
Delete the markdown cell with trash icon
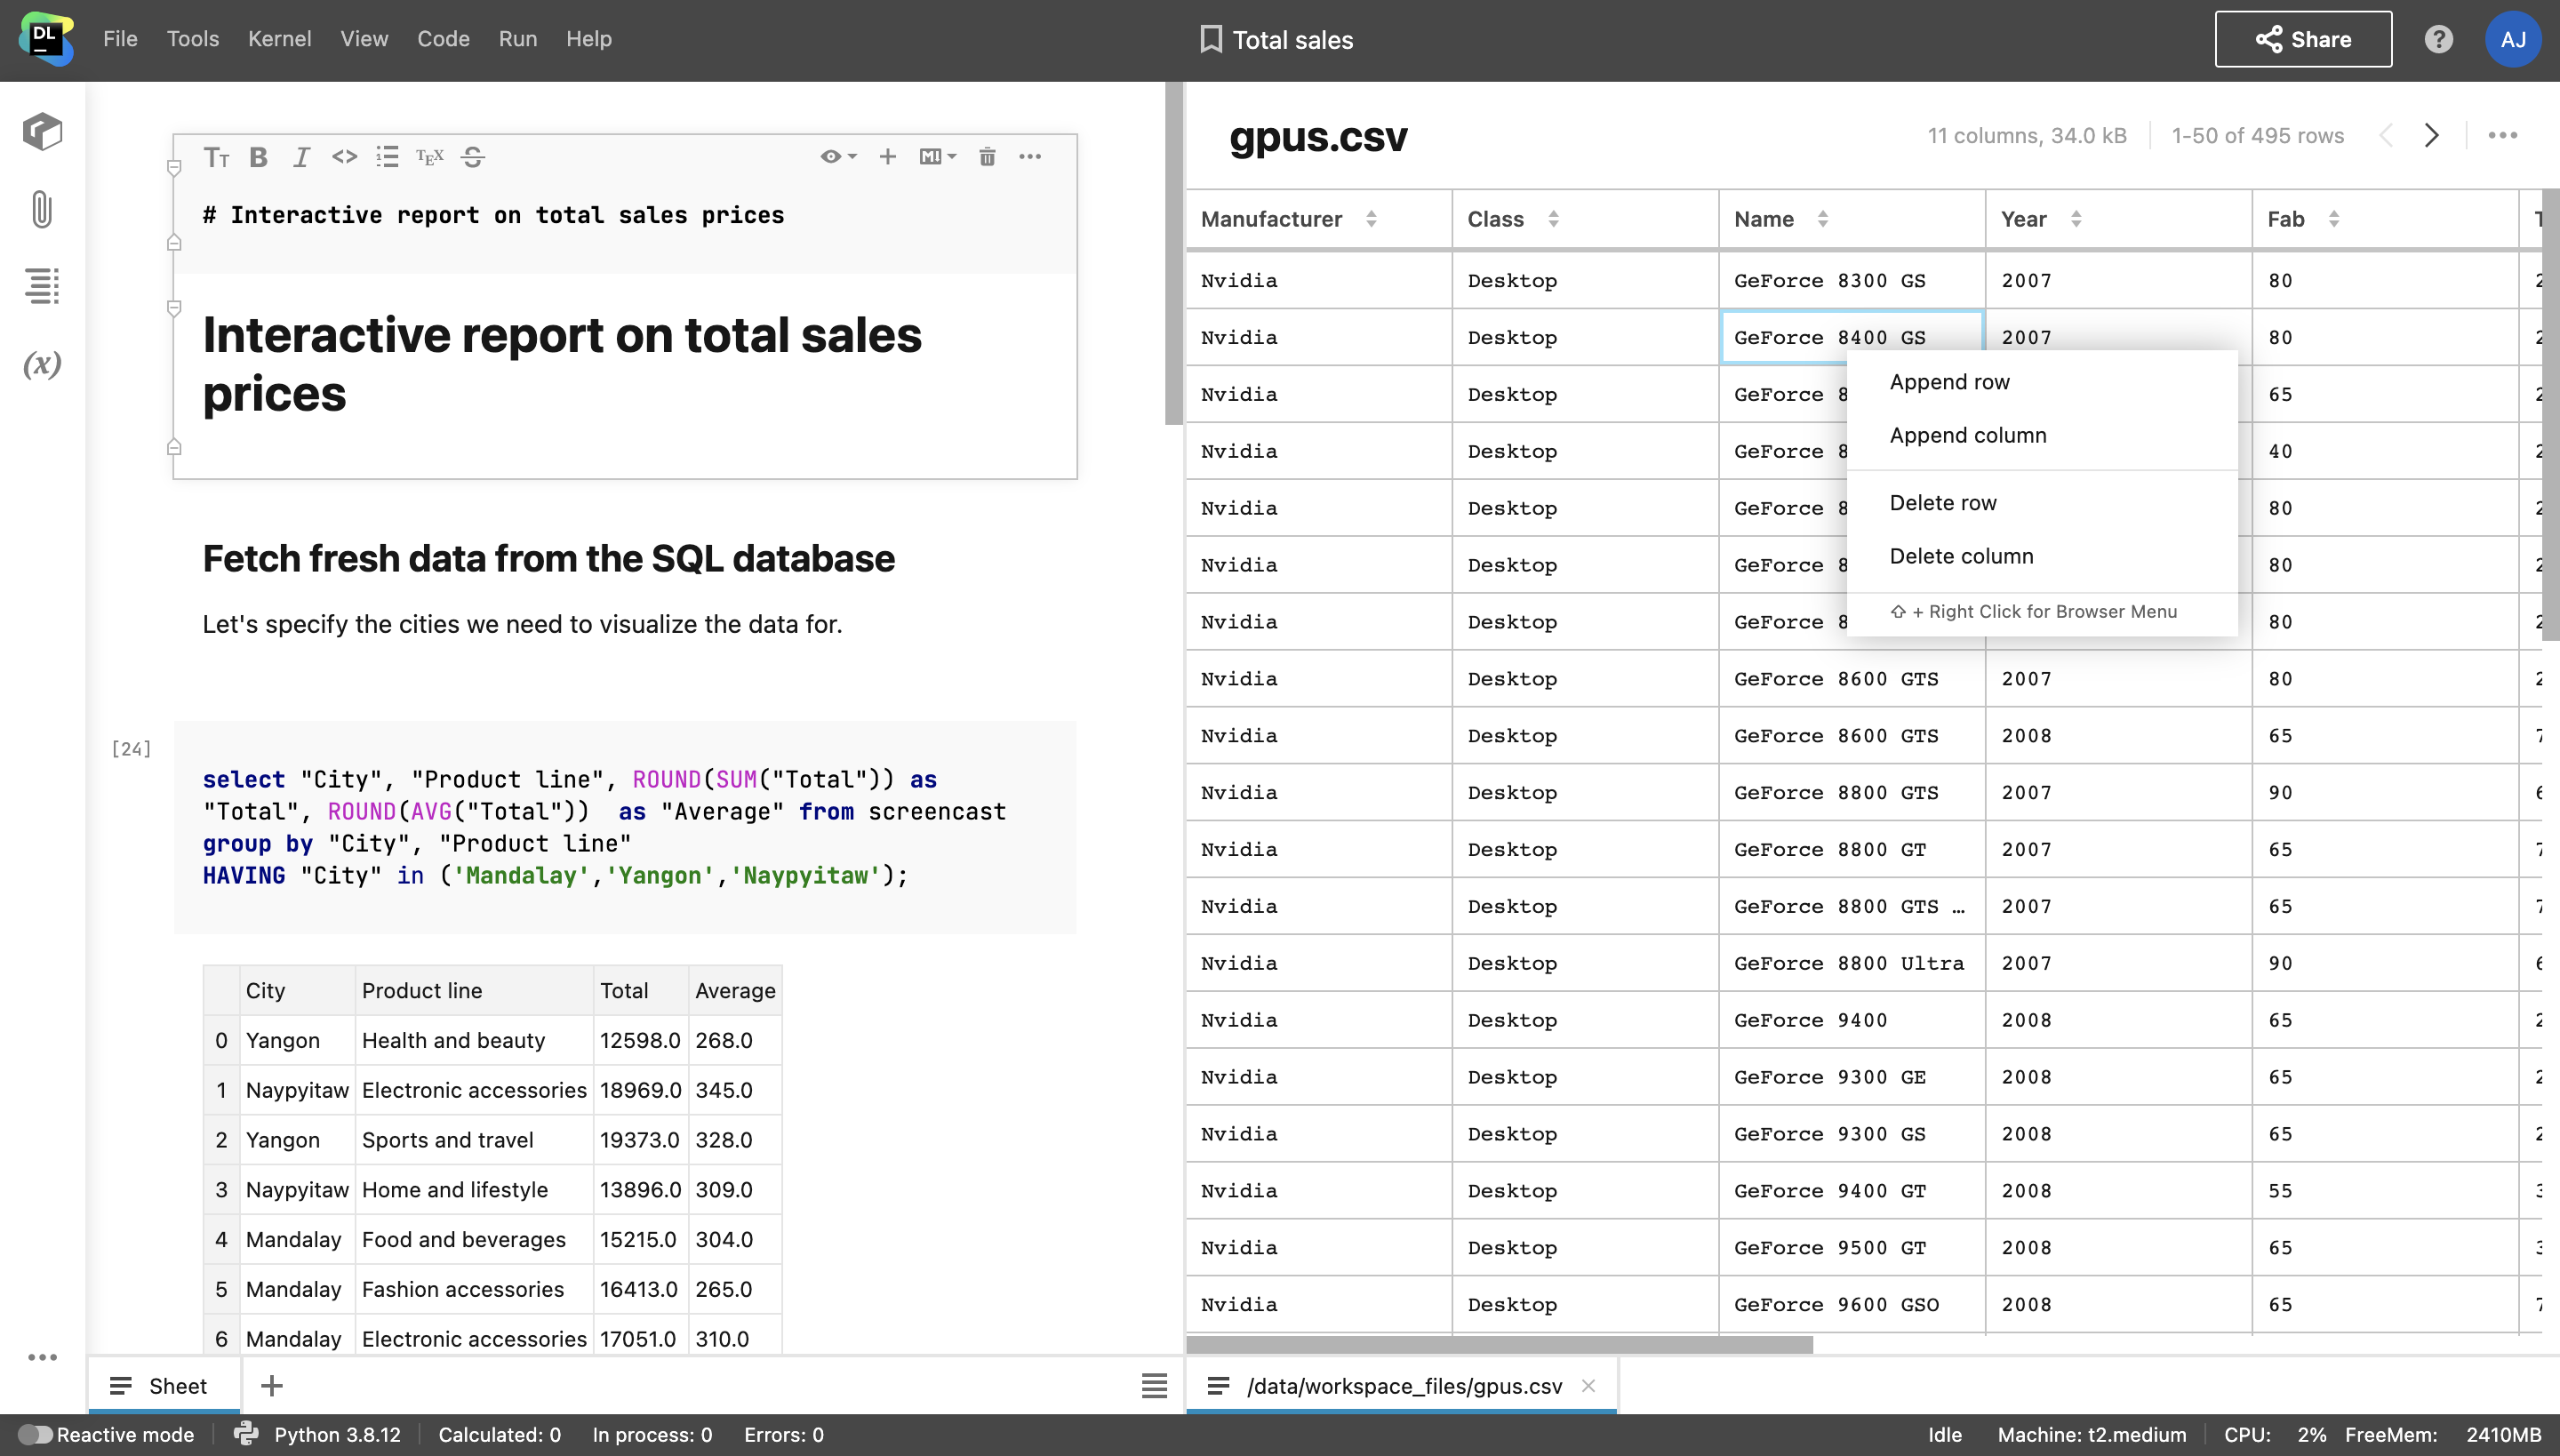point(987,157)
